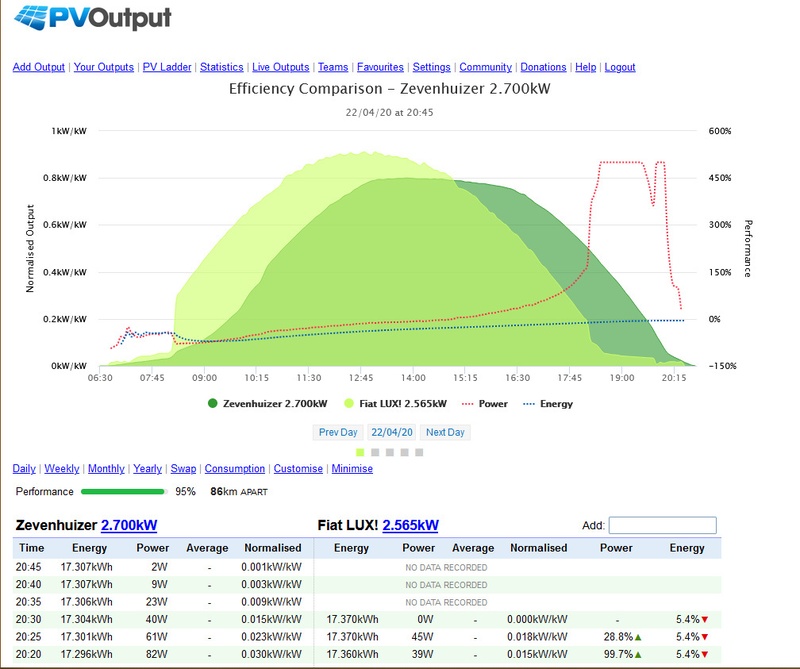Click the 28.8% power value

pos(618,637)
